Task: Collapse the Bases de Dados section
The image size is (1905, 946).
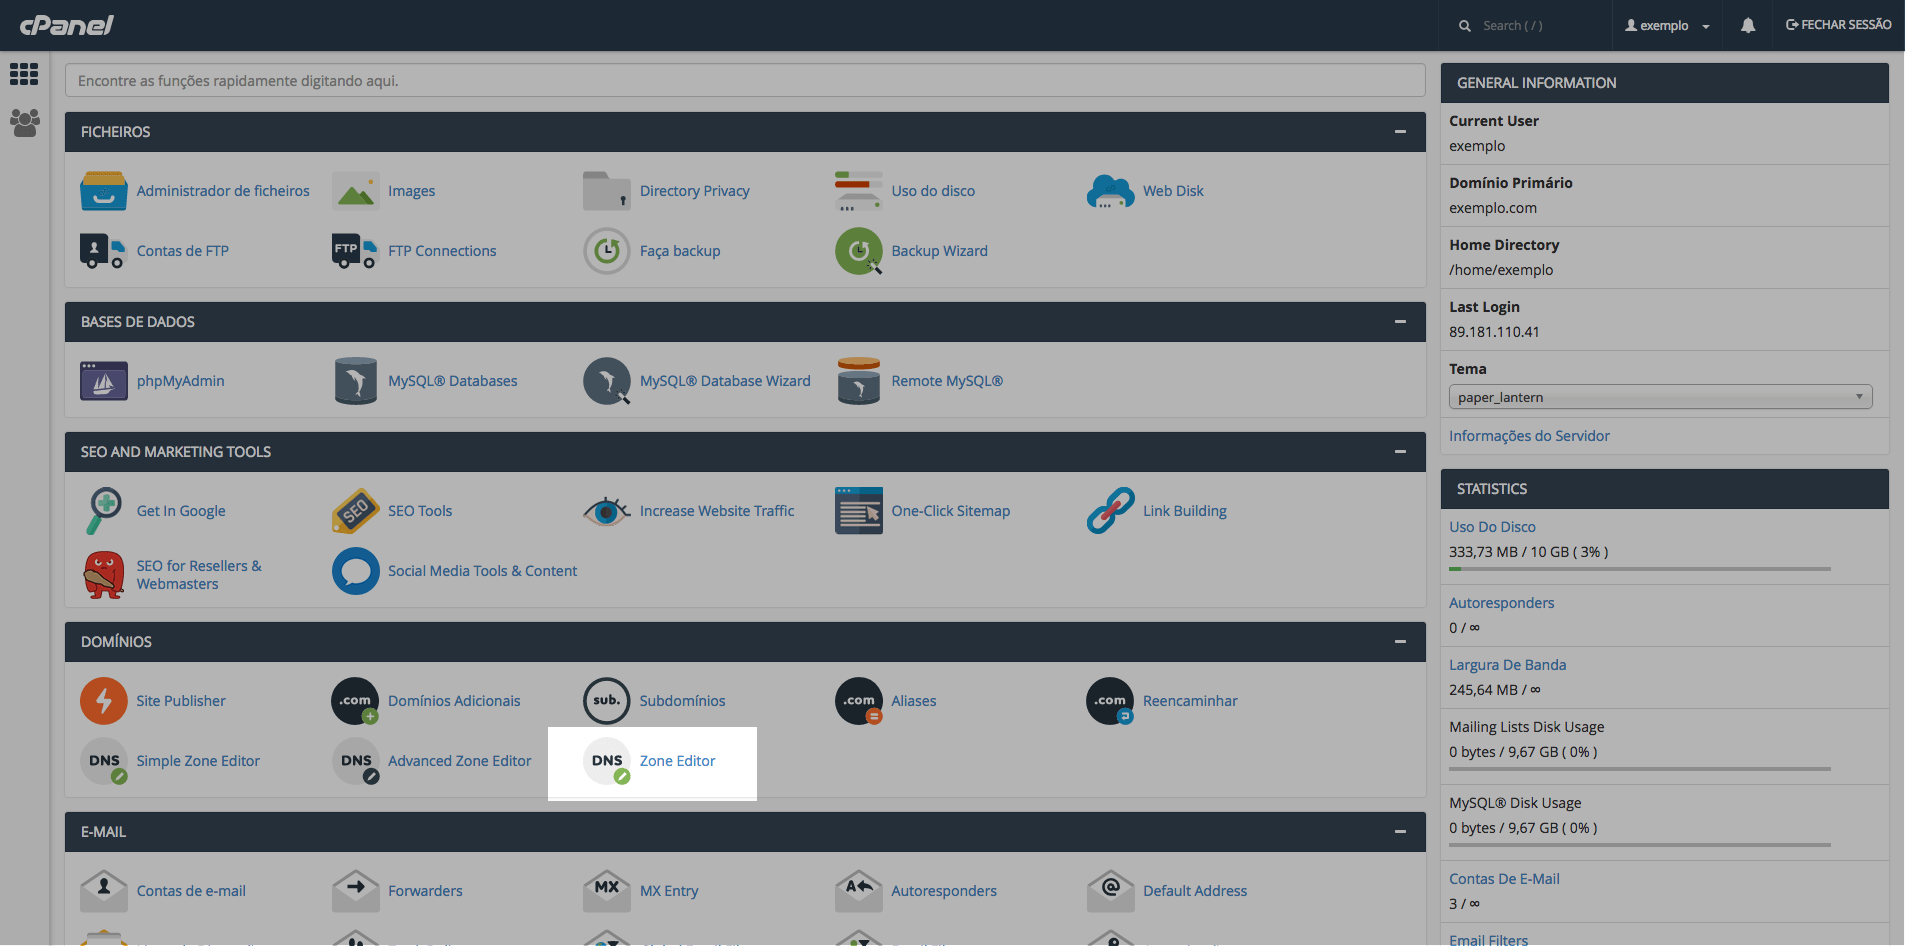Action: (x=1400, y=322)
